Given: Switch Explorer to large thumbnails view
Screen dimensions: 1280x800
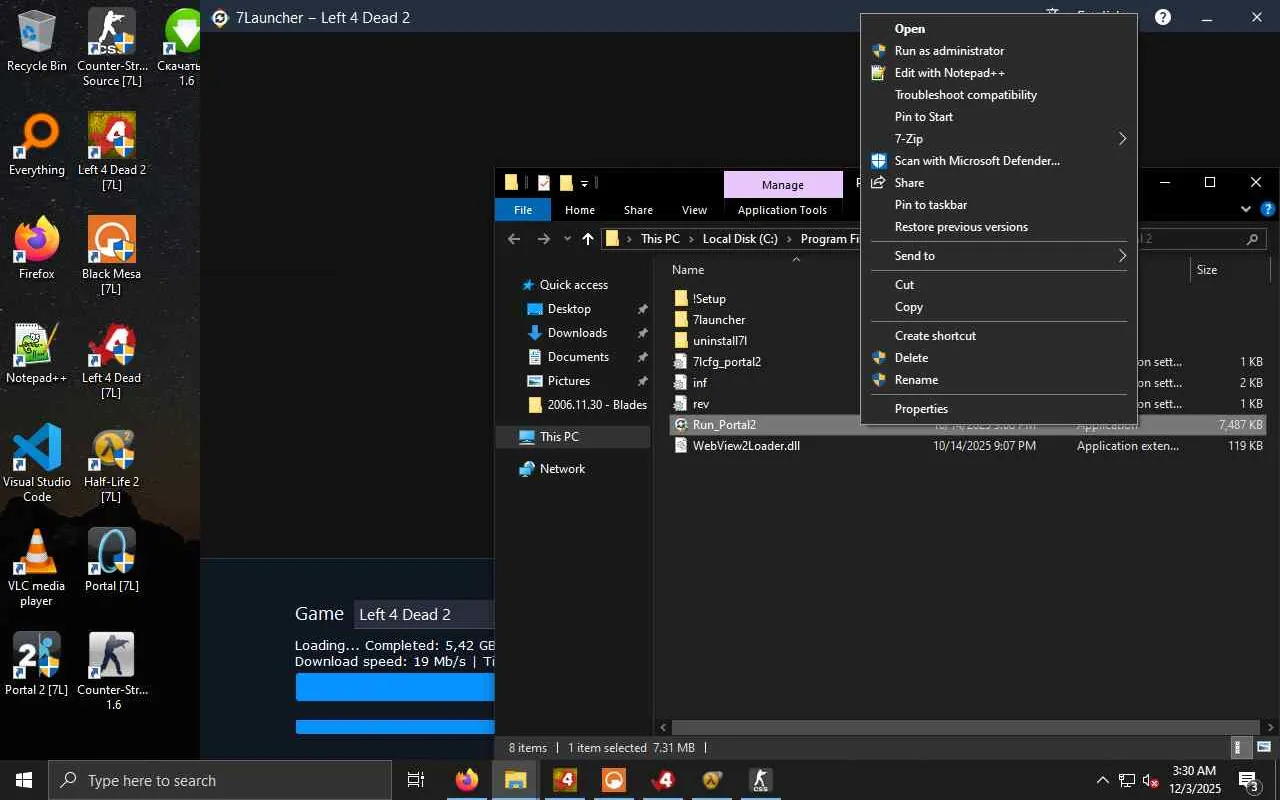Looking at the screenshot, I should (1263, 747).
